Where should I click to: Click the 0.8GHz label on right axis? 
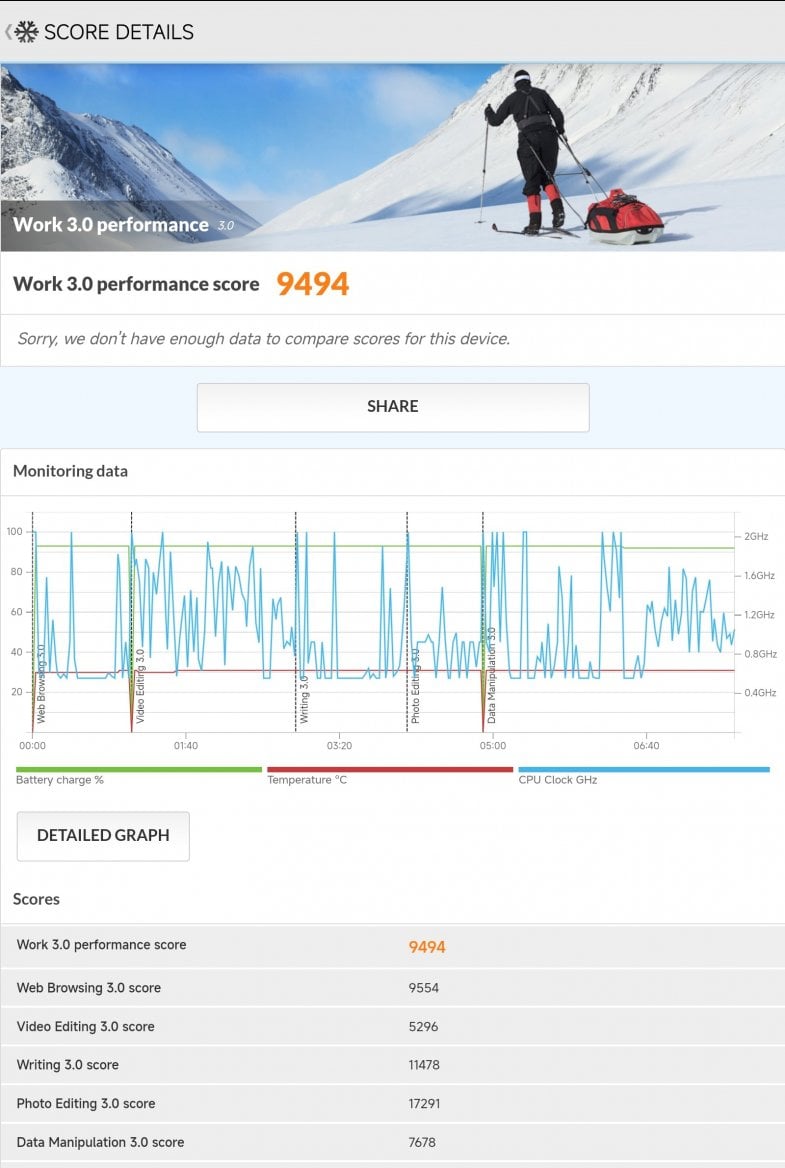click(x=760, y=654)
